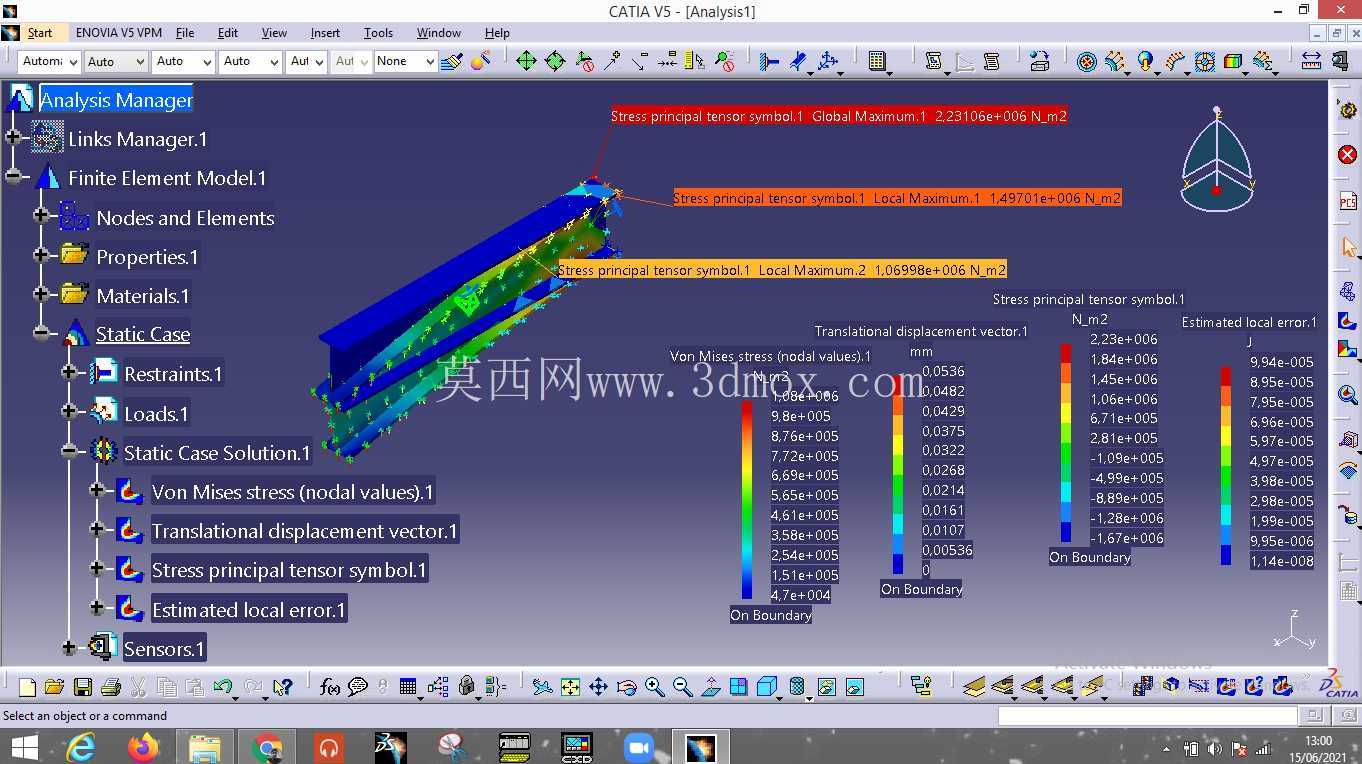Click the Windows Start button

23,747
